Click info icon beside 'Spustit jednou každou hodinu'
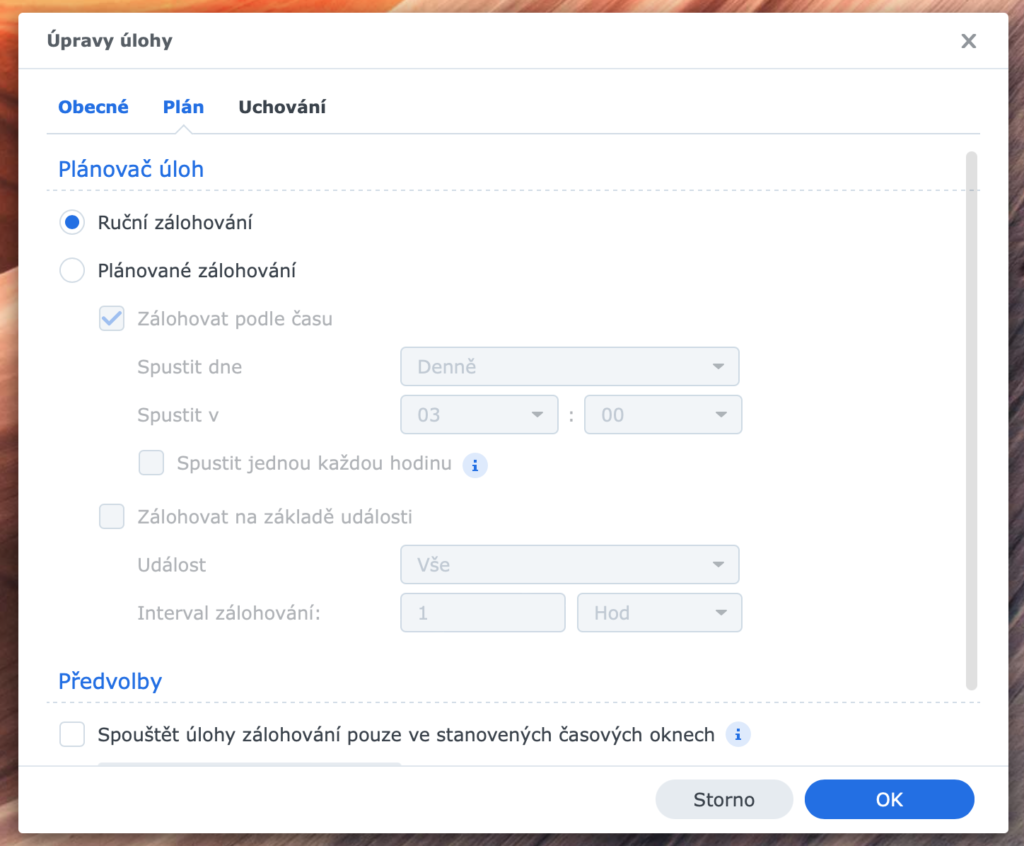The image size is (1024, 846). pyautogui.click(x=475, y=465)
